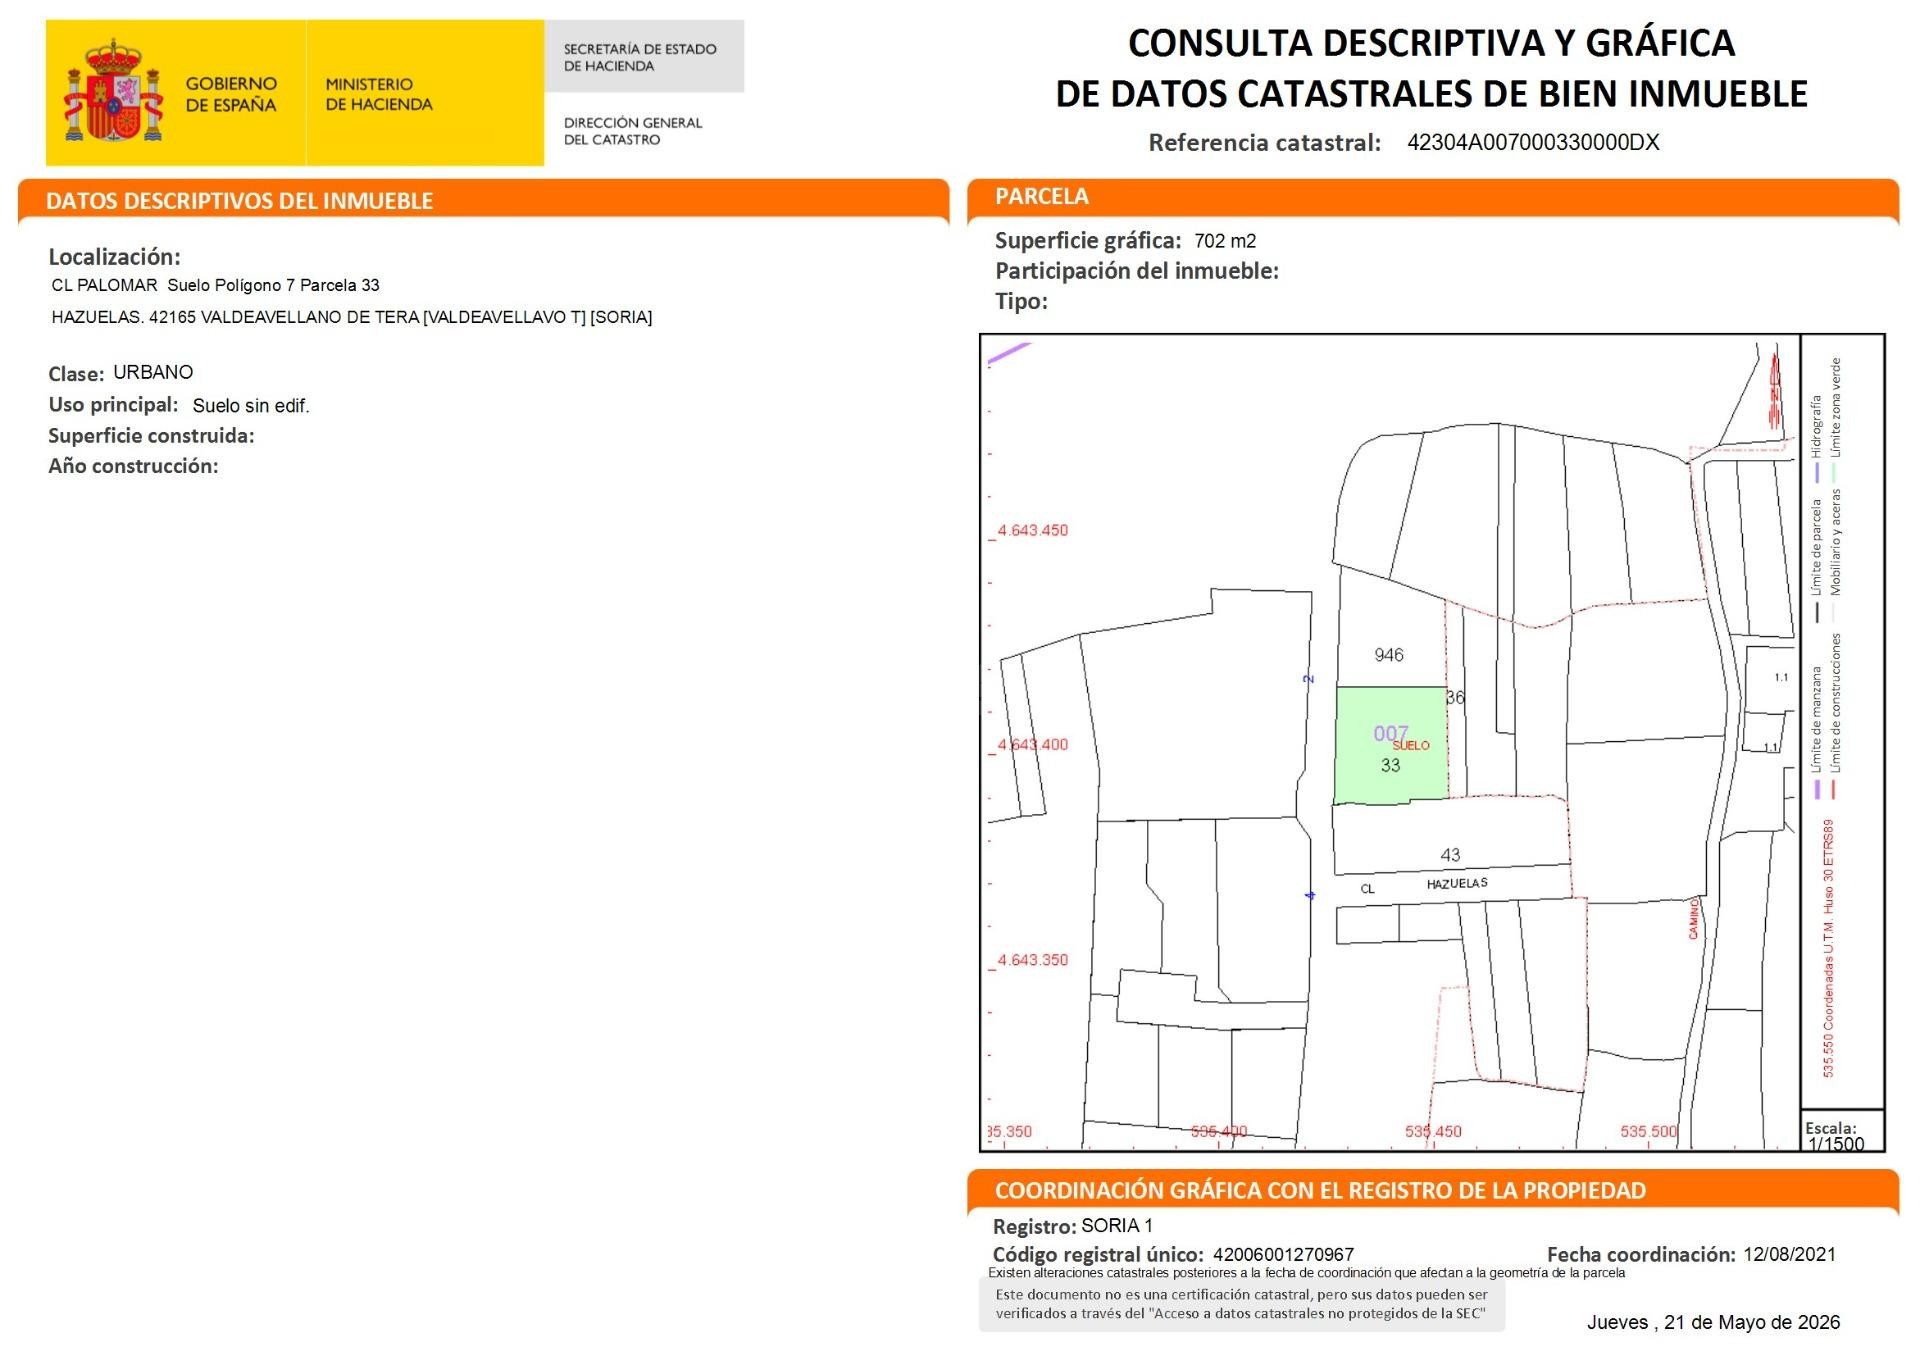Click the 'Fecha coordinación:' label

tap(1641, 1255)
